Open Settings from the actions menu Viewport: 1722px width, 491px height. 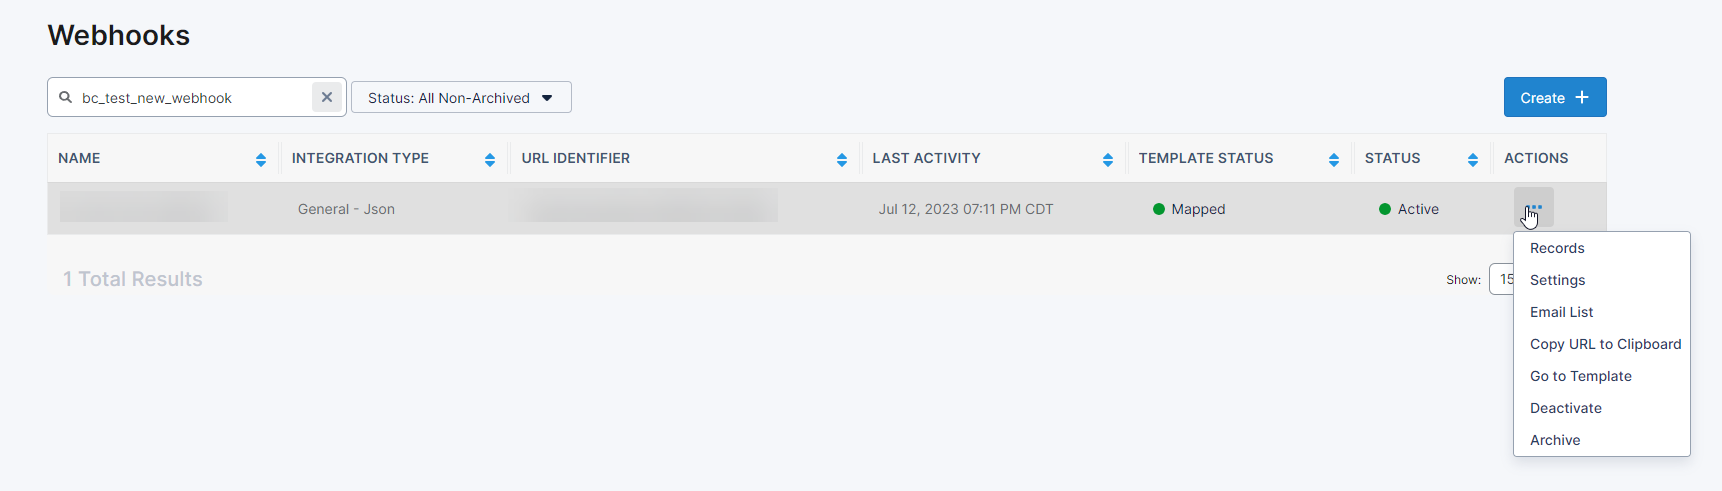[1557, 280]
